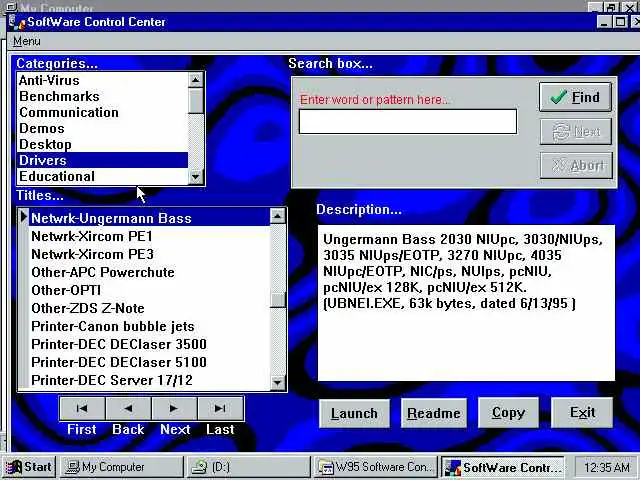
Task: Select Other-APC Powerchute title
Action: coord(150,272)
